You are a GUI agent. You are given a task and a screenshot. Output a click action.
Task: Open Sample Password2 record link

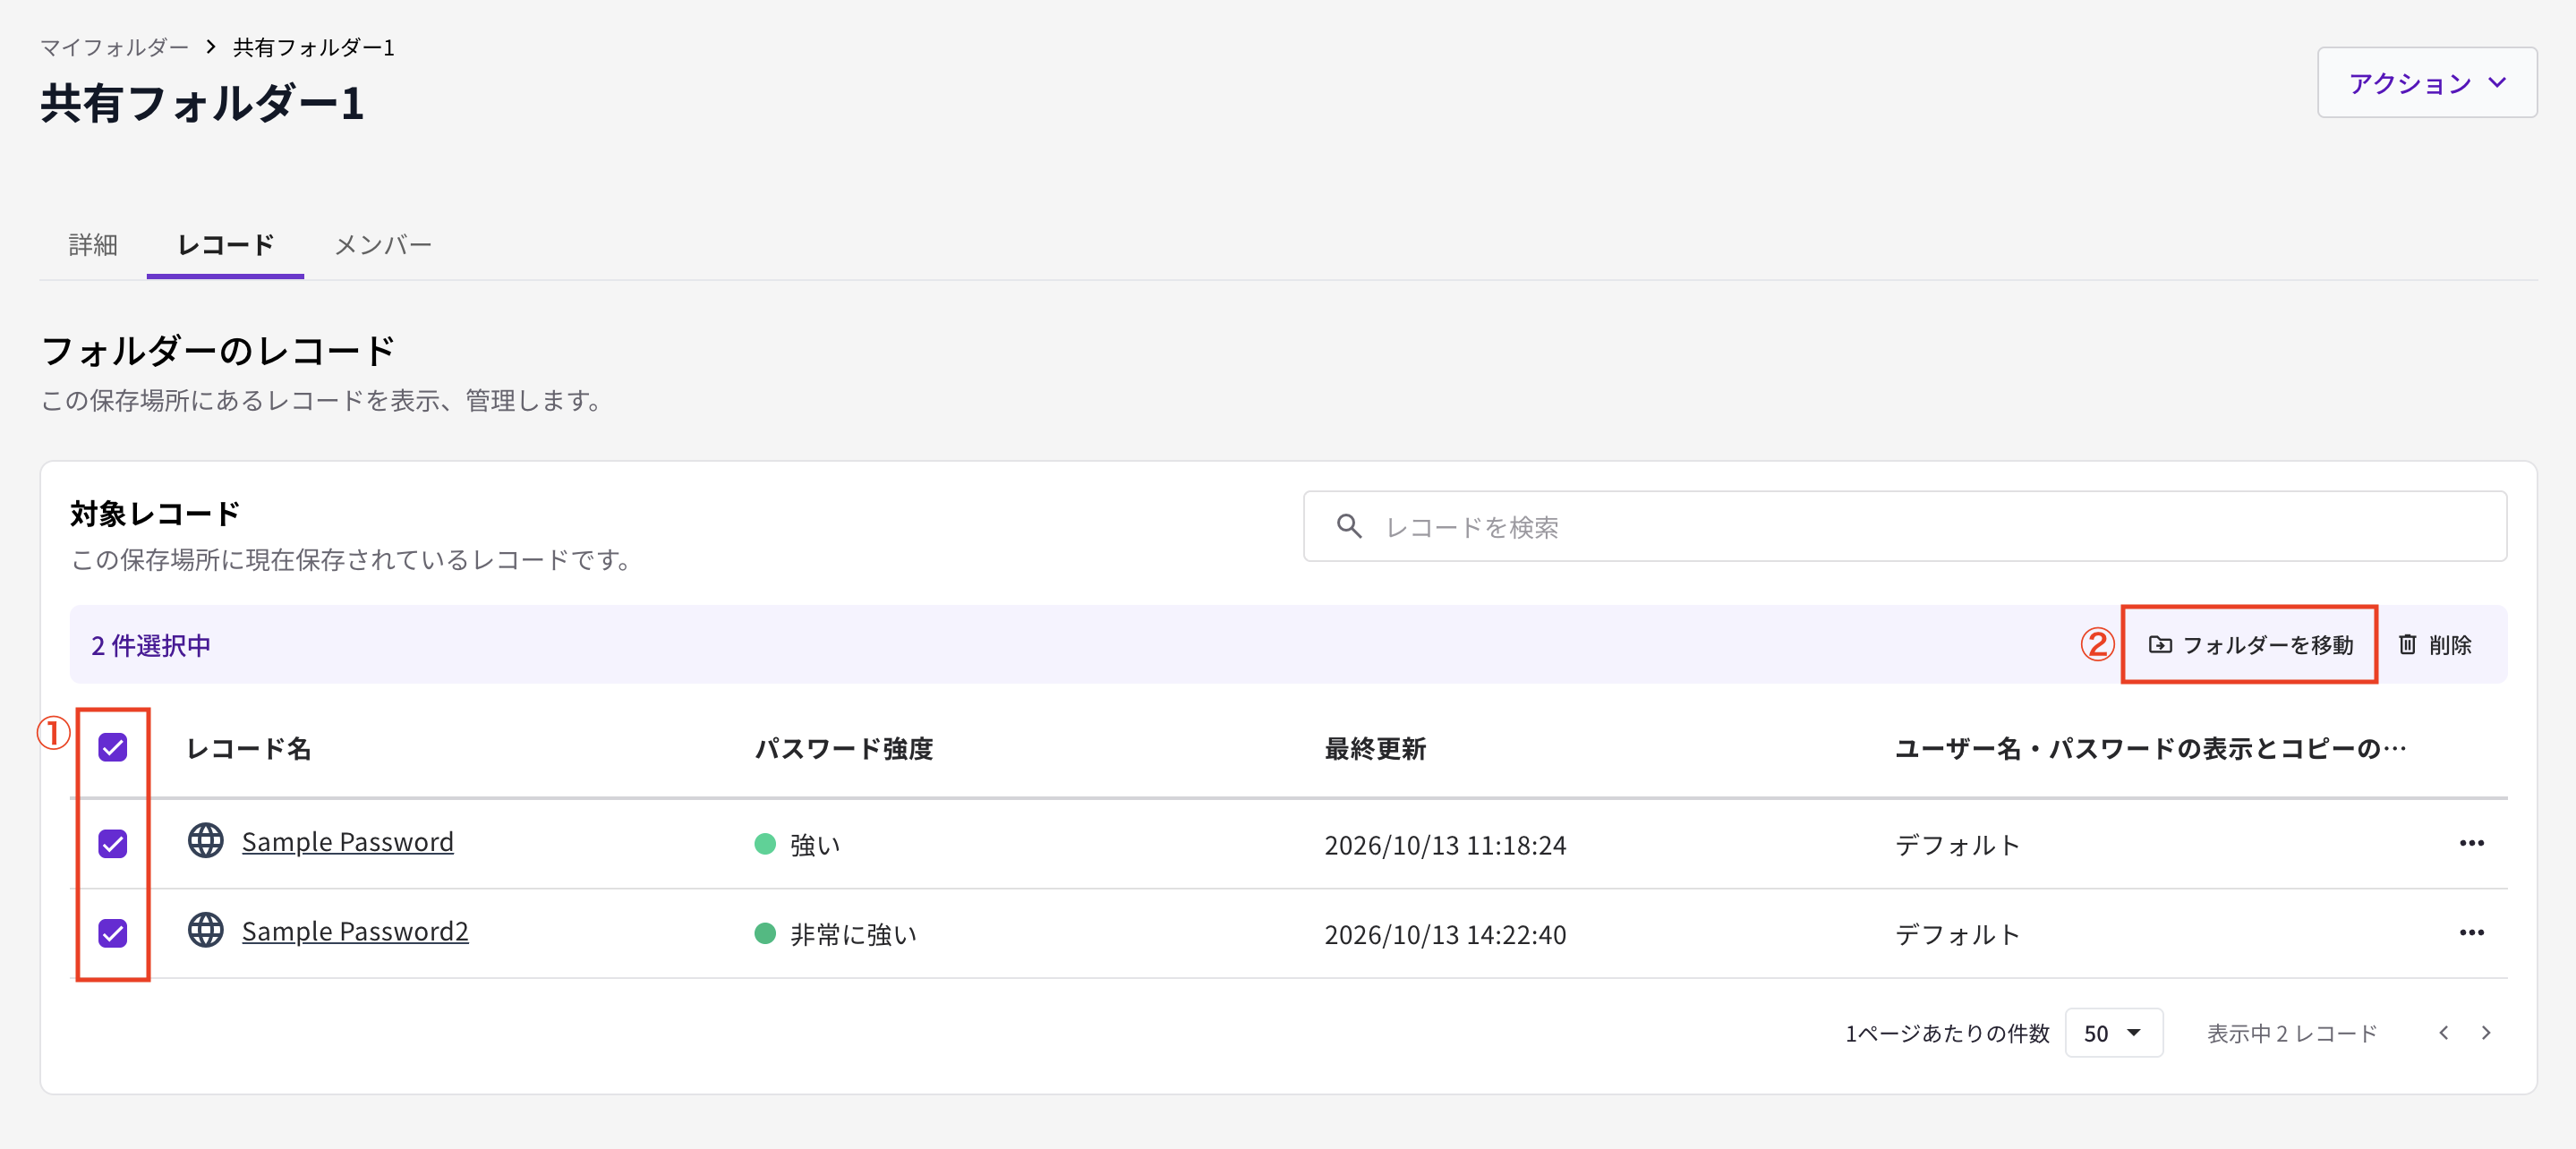click(x=355, y=931)
